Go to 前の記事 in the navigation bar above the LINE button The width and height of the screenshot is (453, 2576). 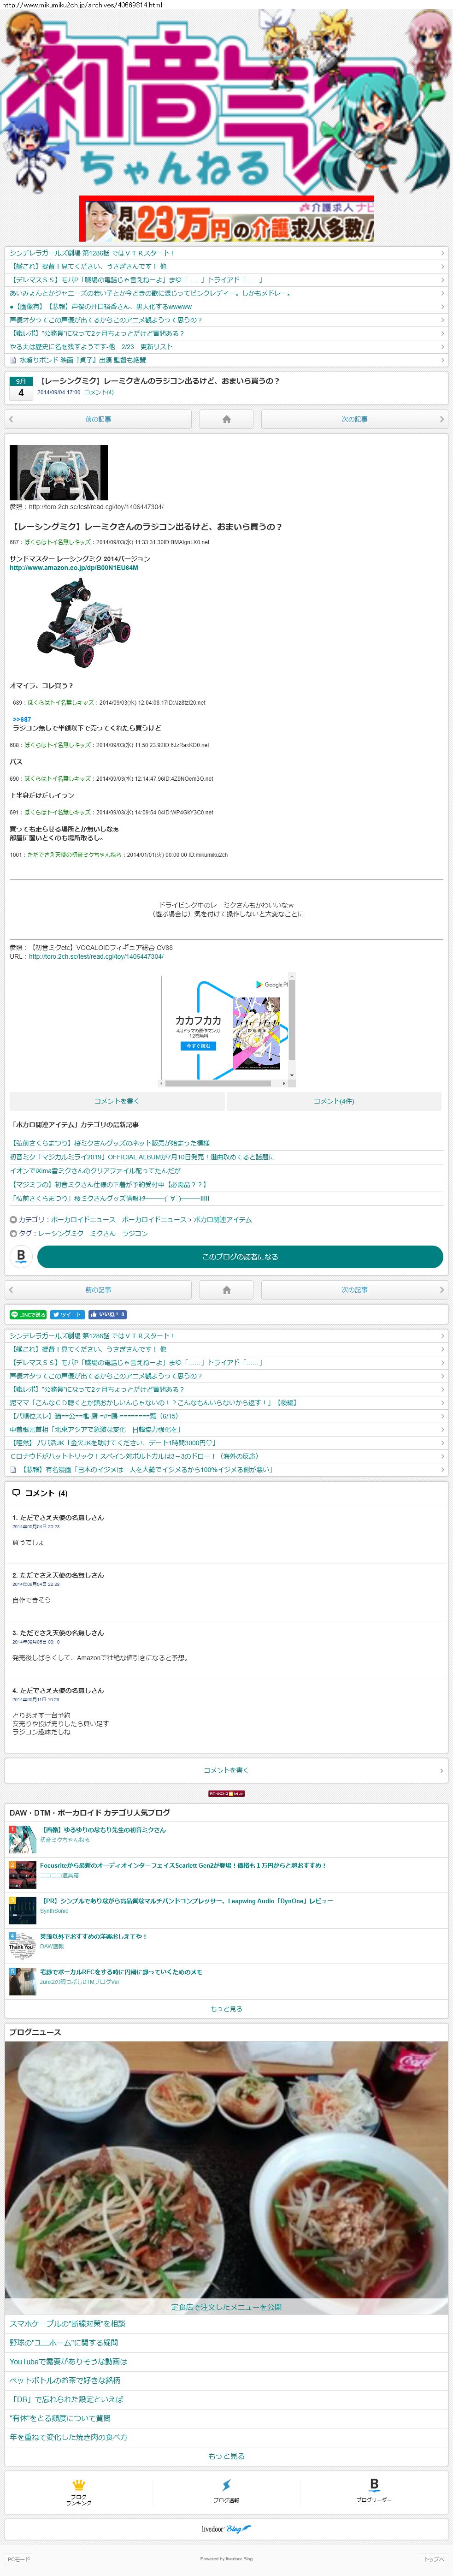pos(98,1290)
